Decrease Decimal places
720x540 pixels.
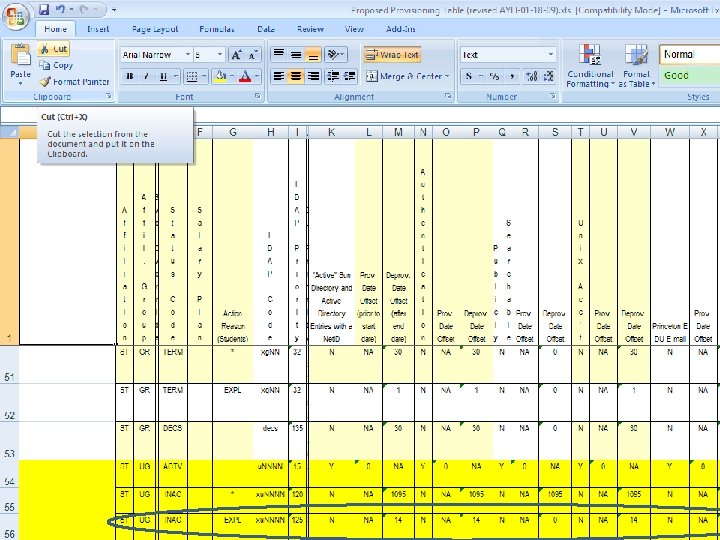click(x=549, y=76)
